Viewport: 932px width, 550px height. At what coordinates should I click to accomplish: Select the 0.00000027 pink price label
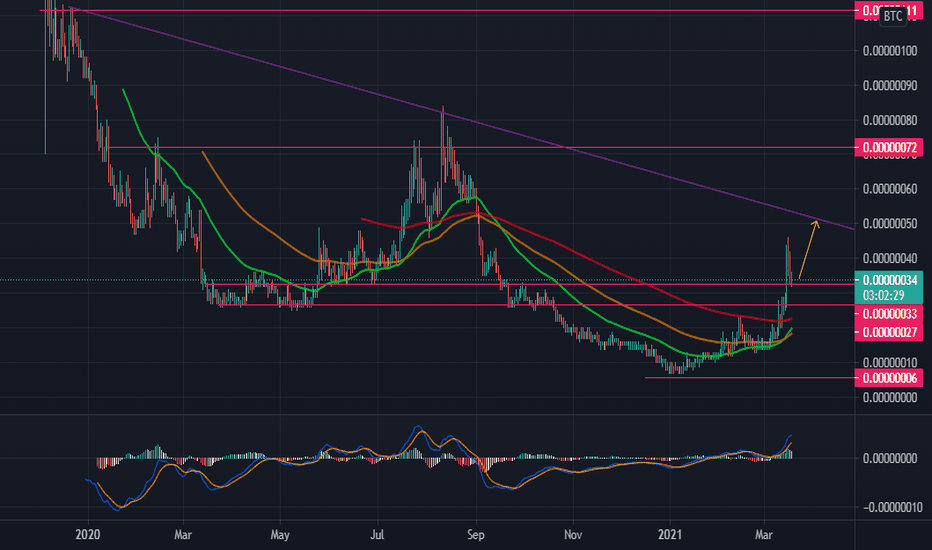pos(889,332)
